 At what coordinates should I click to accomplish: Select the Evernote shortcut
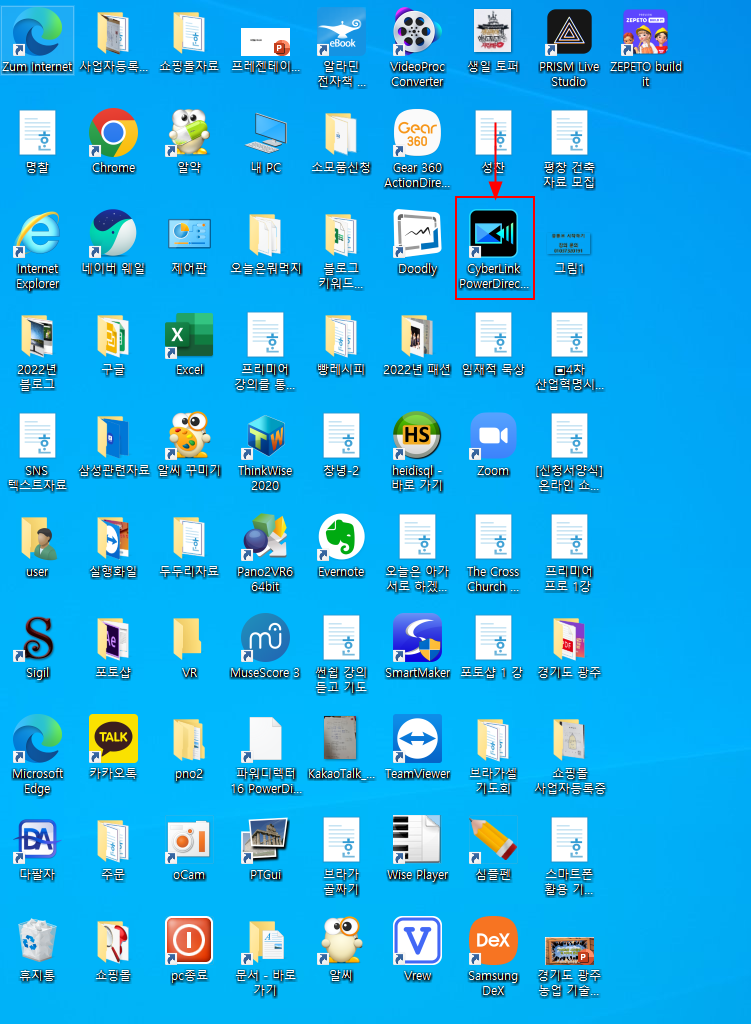(341, 537)
